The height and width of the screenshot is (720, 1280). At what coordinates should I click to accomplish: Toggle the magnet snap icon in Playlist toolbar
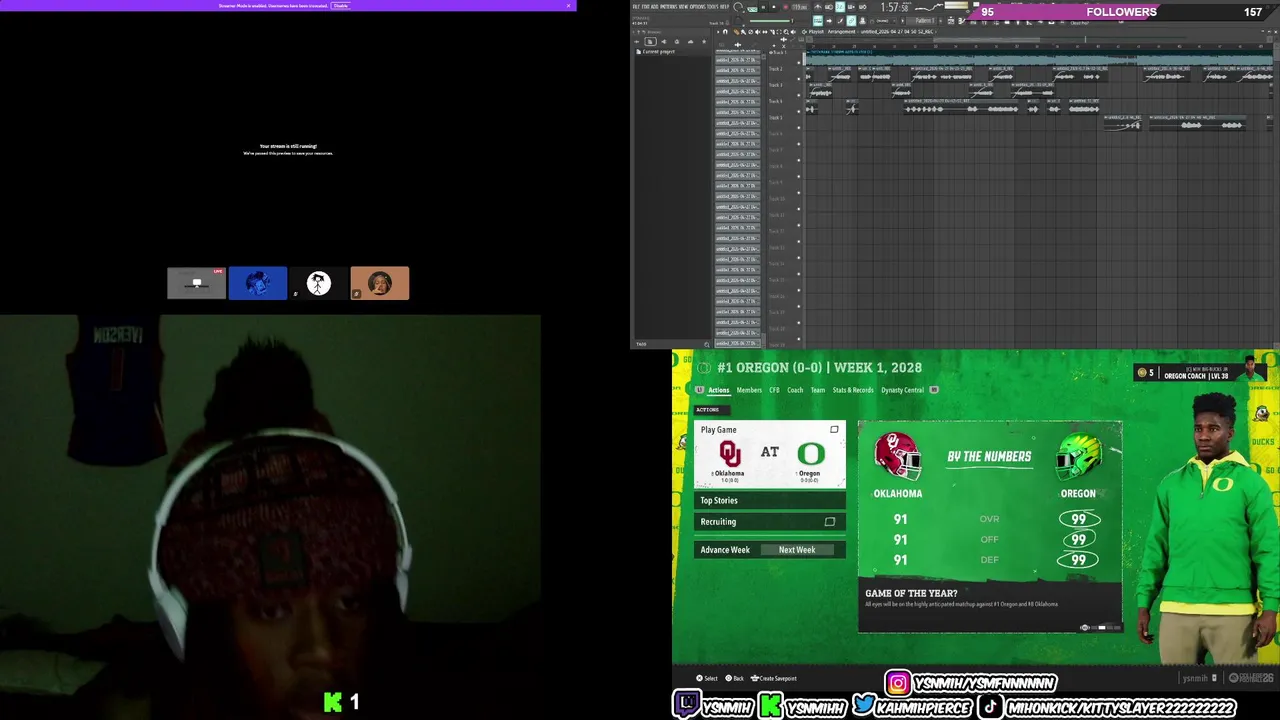(725, 32)
